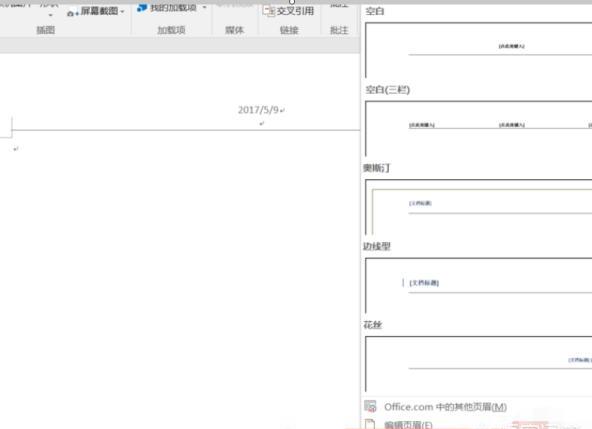Screen dimensions: 592x429
Task: Click the 交叉引用 icon
Action: click(x=269, y=11)
